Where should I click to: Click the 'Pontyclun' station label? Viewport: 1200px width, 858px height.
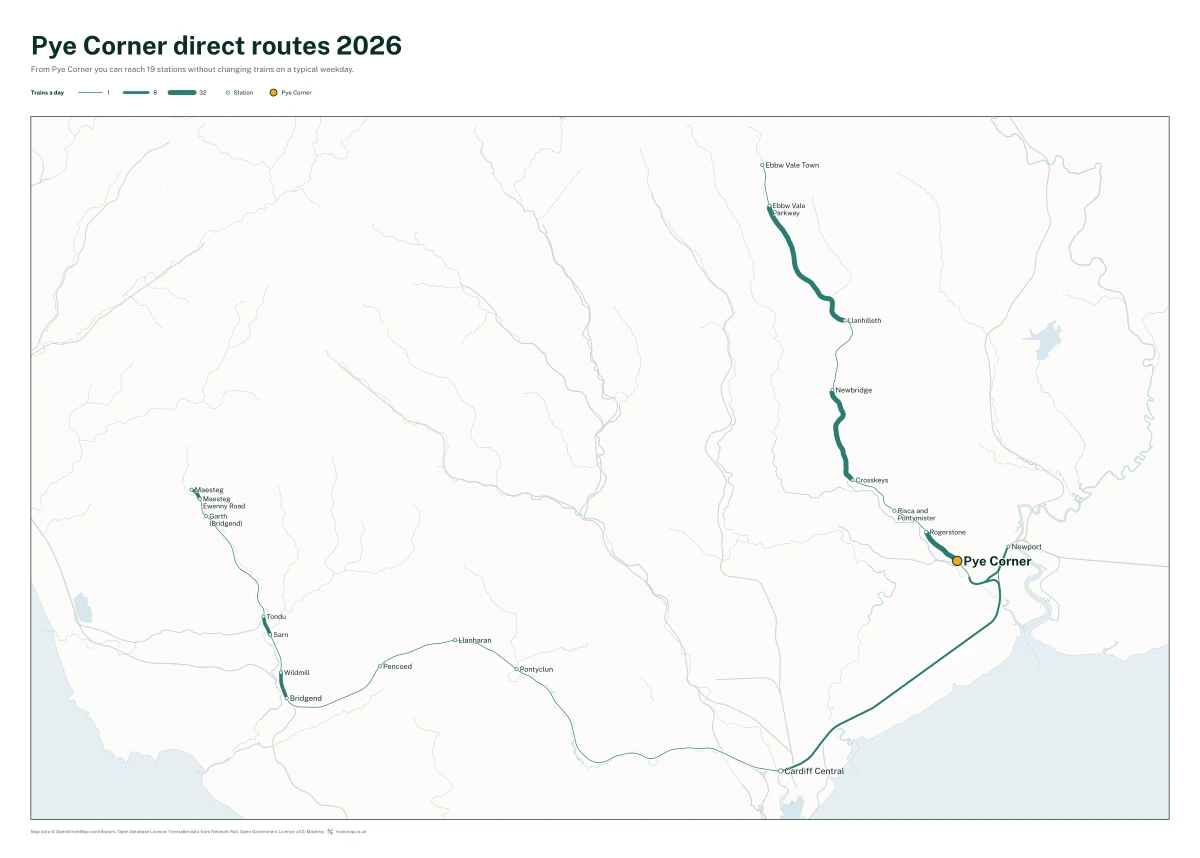point(537,669)
